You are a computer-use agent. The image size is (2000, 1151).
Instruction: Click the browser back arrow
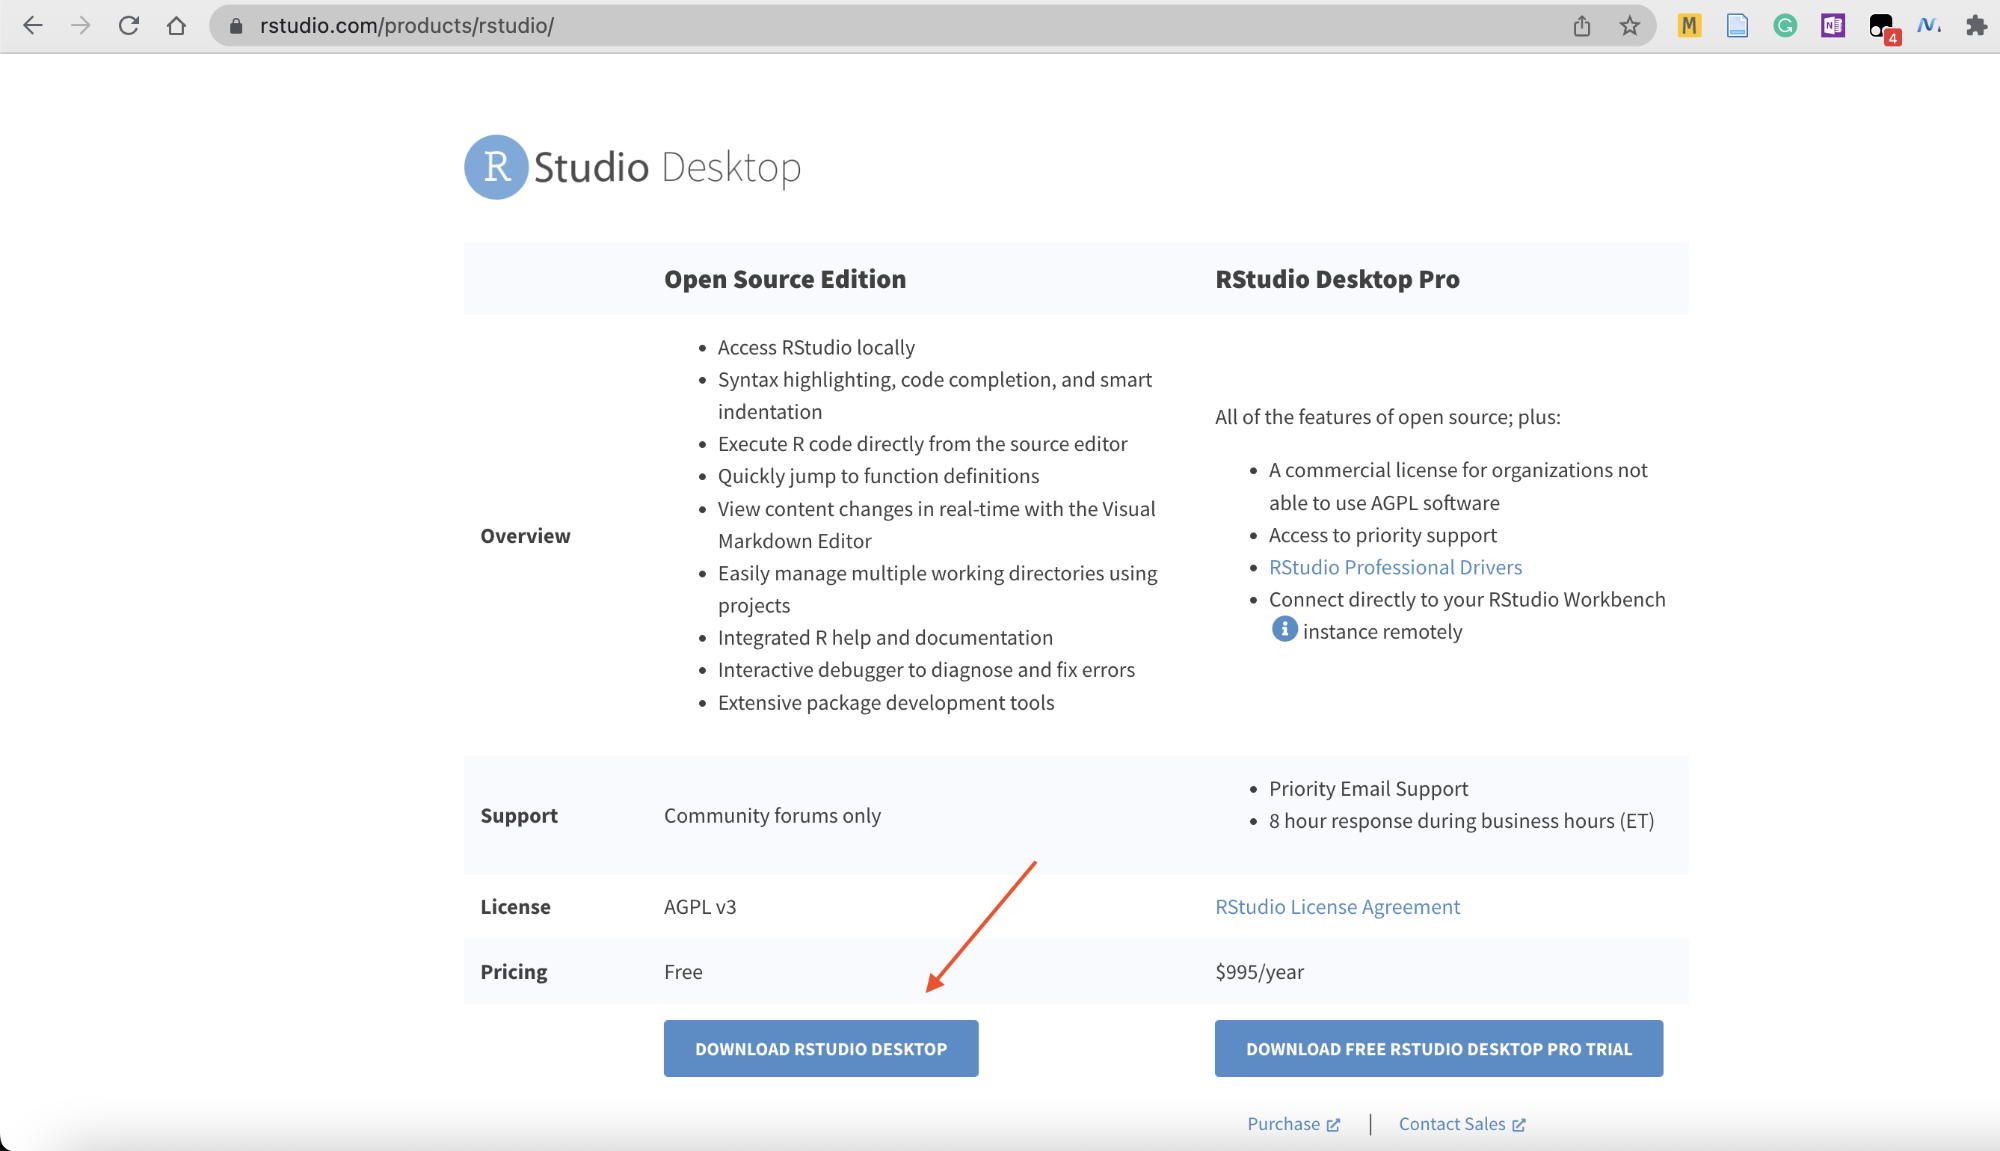point(33,26)
